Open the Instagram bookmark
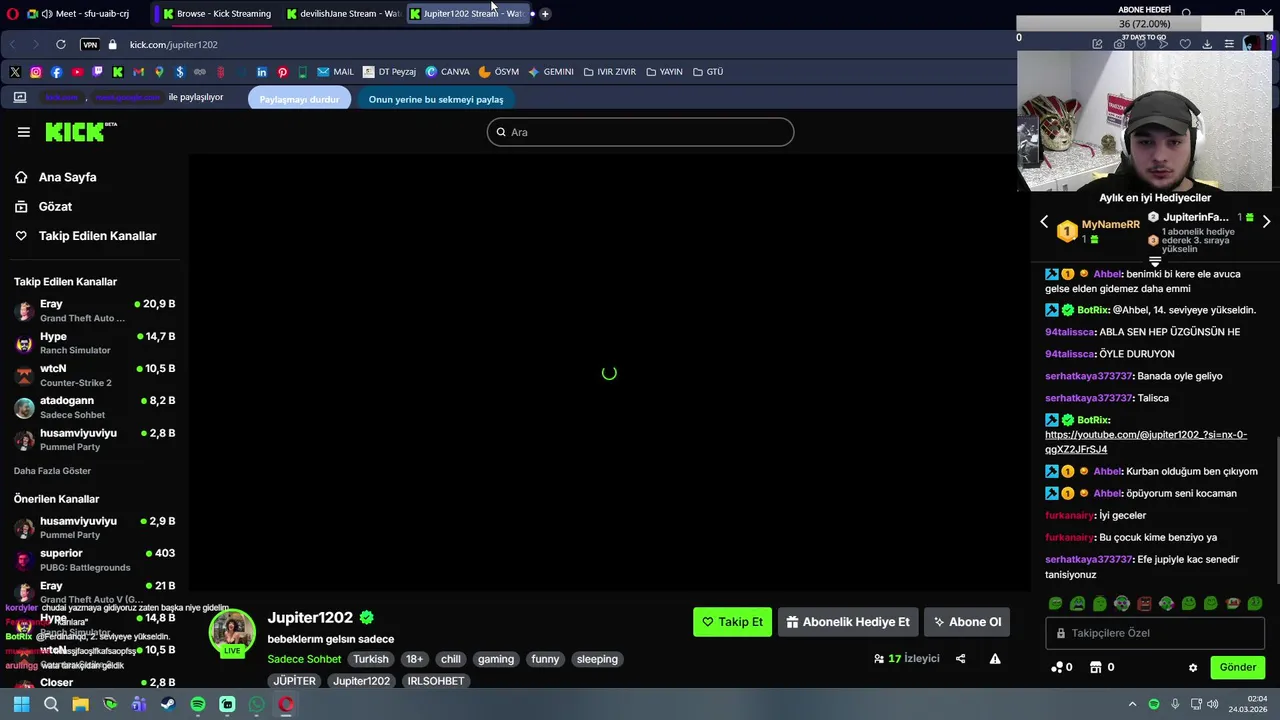The width and height of the screenshot is (1280, 720). [36, 72]
